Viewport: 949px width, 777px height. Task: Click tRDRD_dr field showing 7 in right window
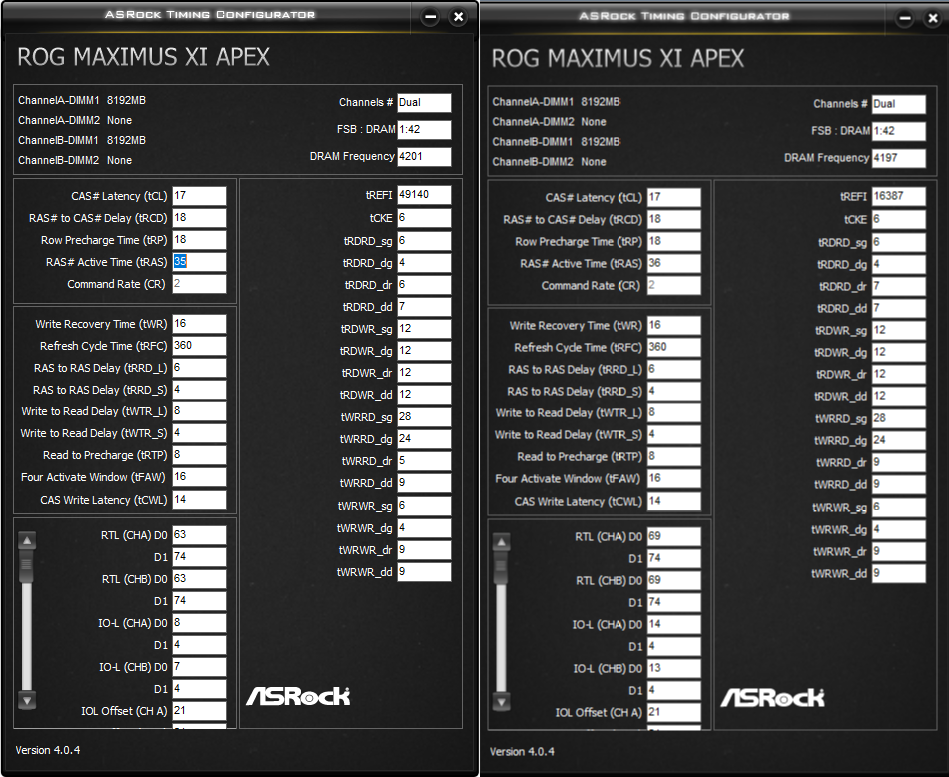[x=899, y=287]
